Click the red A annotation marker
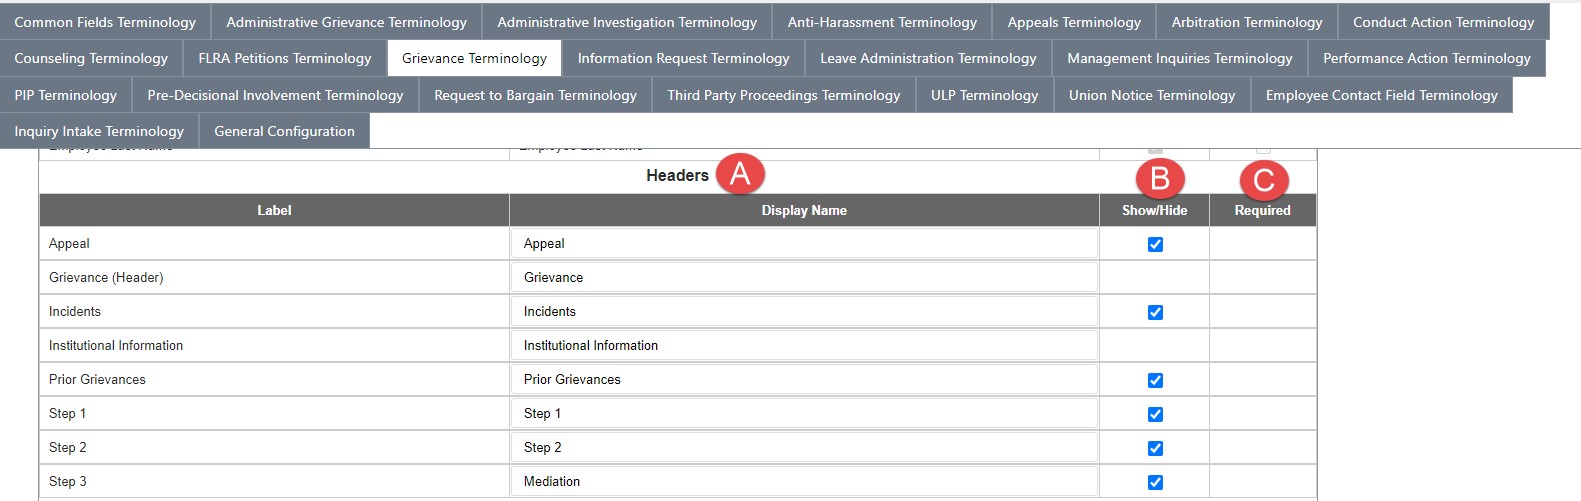This screenshot has width=1581, height=501. (740, 174)
